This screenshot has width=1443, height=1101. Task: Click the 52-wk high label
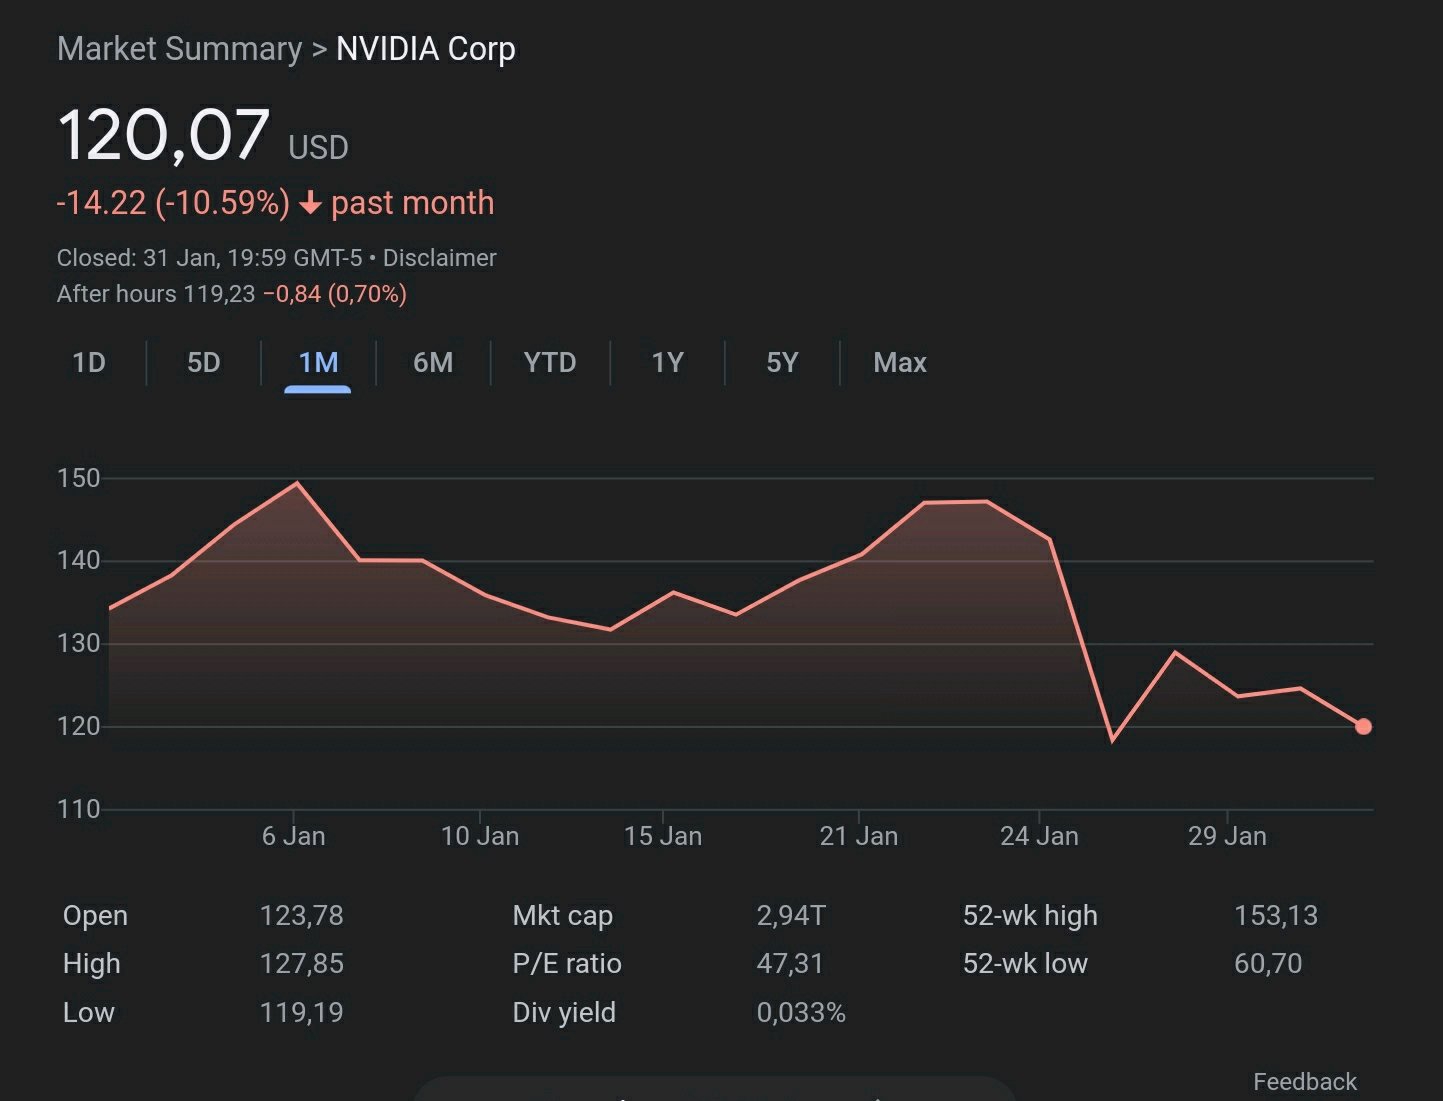pyautogui.click(x=1030, y=916)
